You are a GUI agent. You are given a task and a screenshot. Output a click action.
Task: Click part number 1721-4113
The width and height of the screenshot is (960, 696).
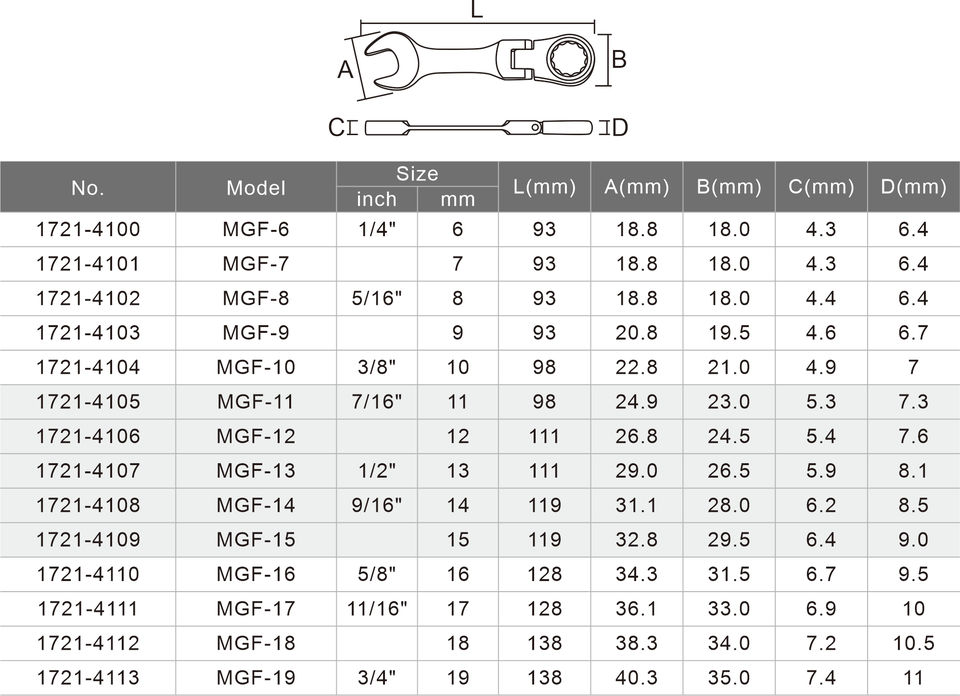pyautogui.click(x=88, y=678)
